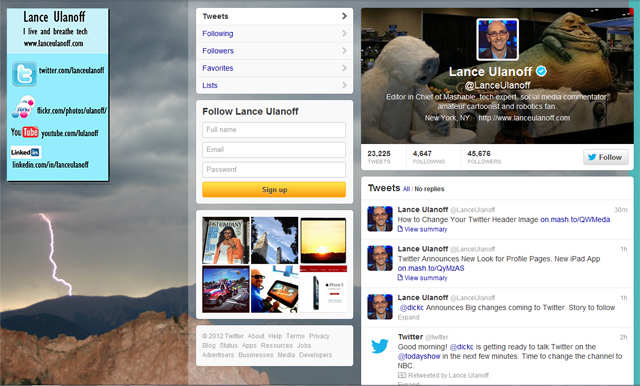Click the Media footer link

point(286,355)
